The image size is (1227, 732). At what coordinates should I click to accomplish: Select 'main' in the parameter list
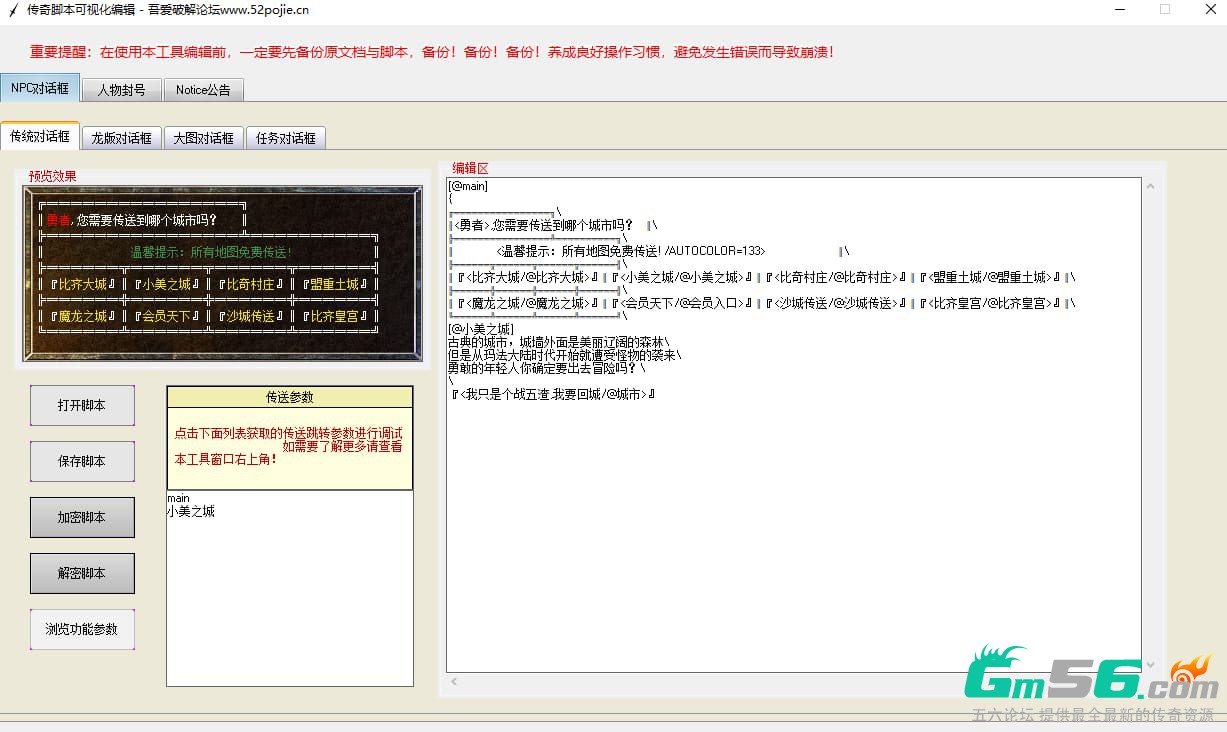point(178,498)
